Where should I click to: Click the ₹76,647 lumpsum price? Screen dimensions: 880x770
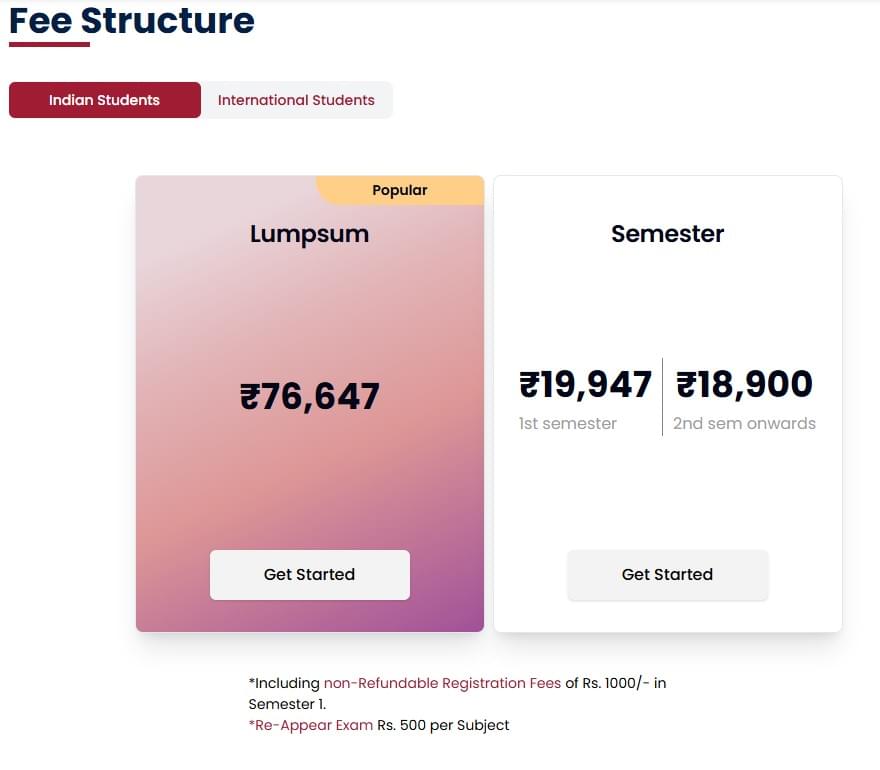(309, 396)
